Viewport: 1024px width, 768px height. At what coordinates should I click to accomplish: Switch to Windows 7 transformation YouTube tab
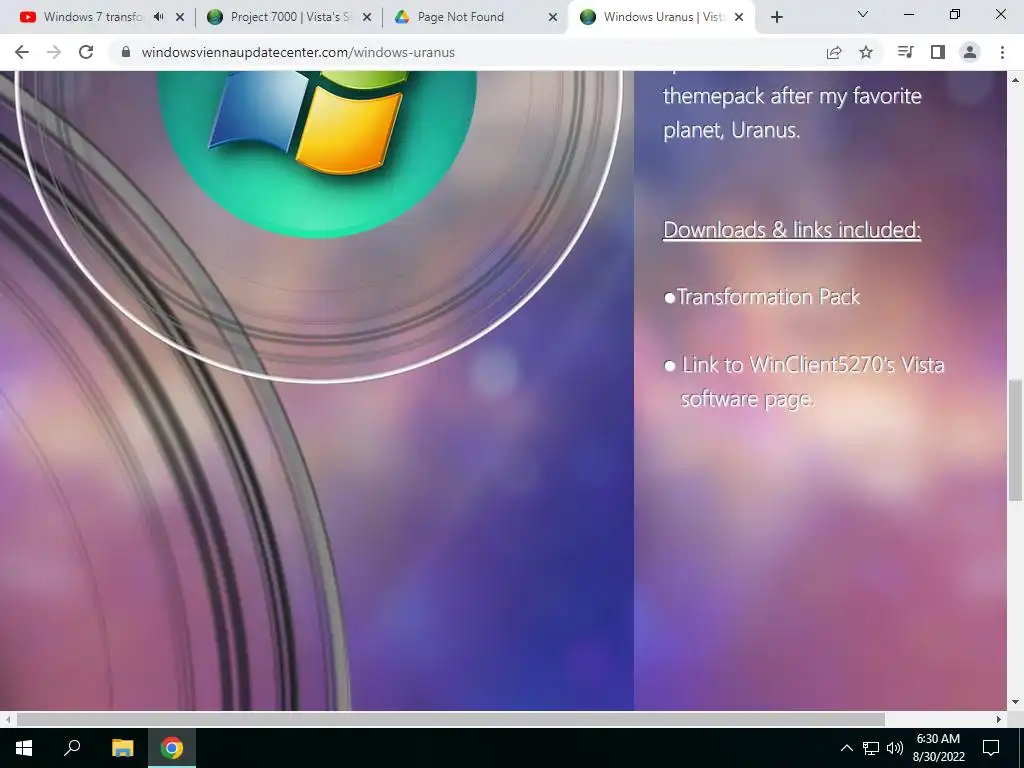point(91,17)
